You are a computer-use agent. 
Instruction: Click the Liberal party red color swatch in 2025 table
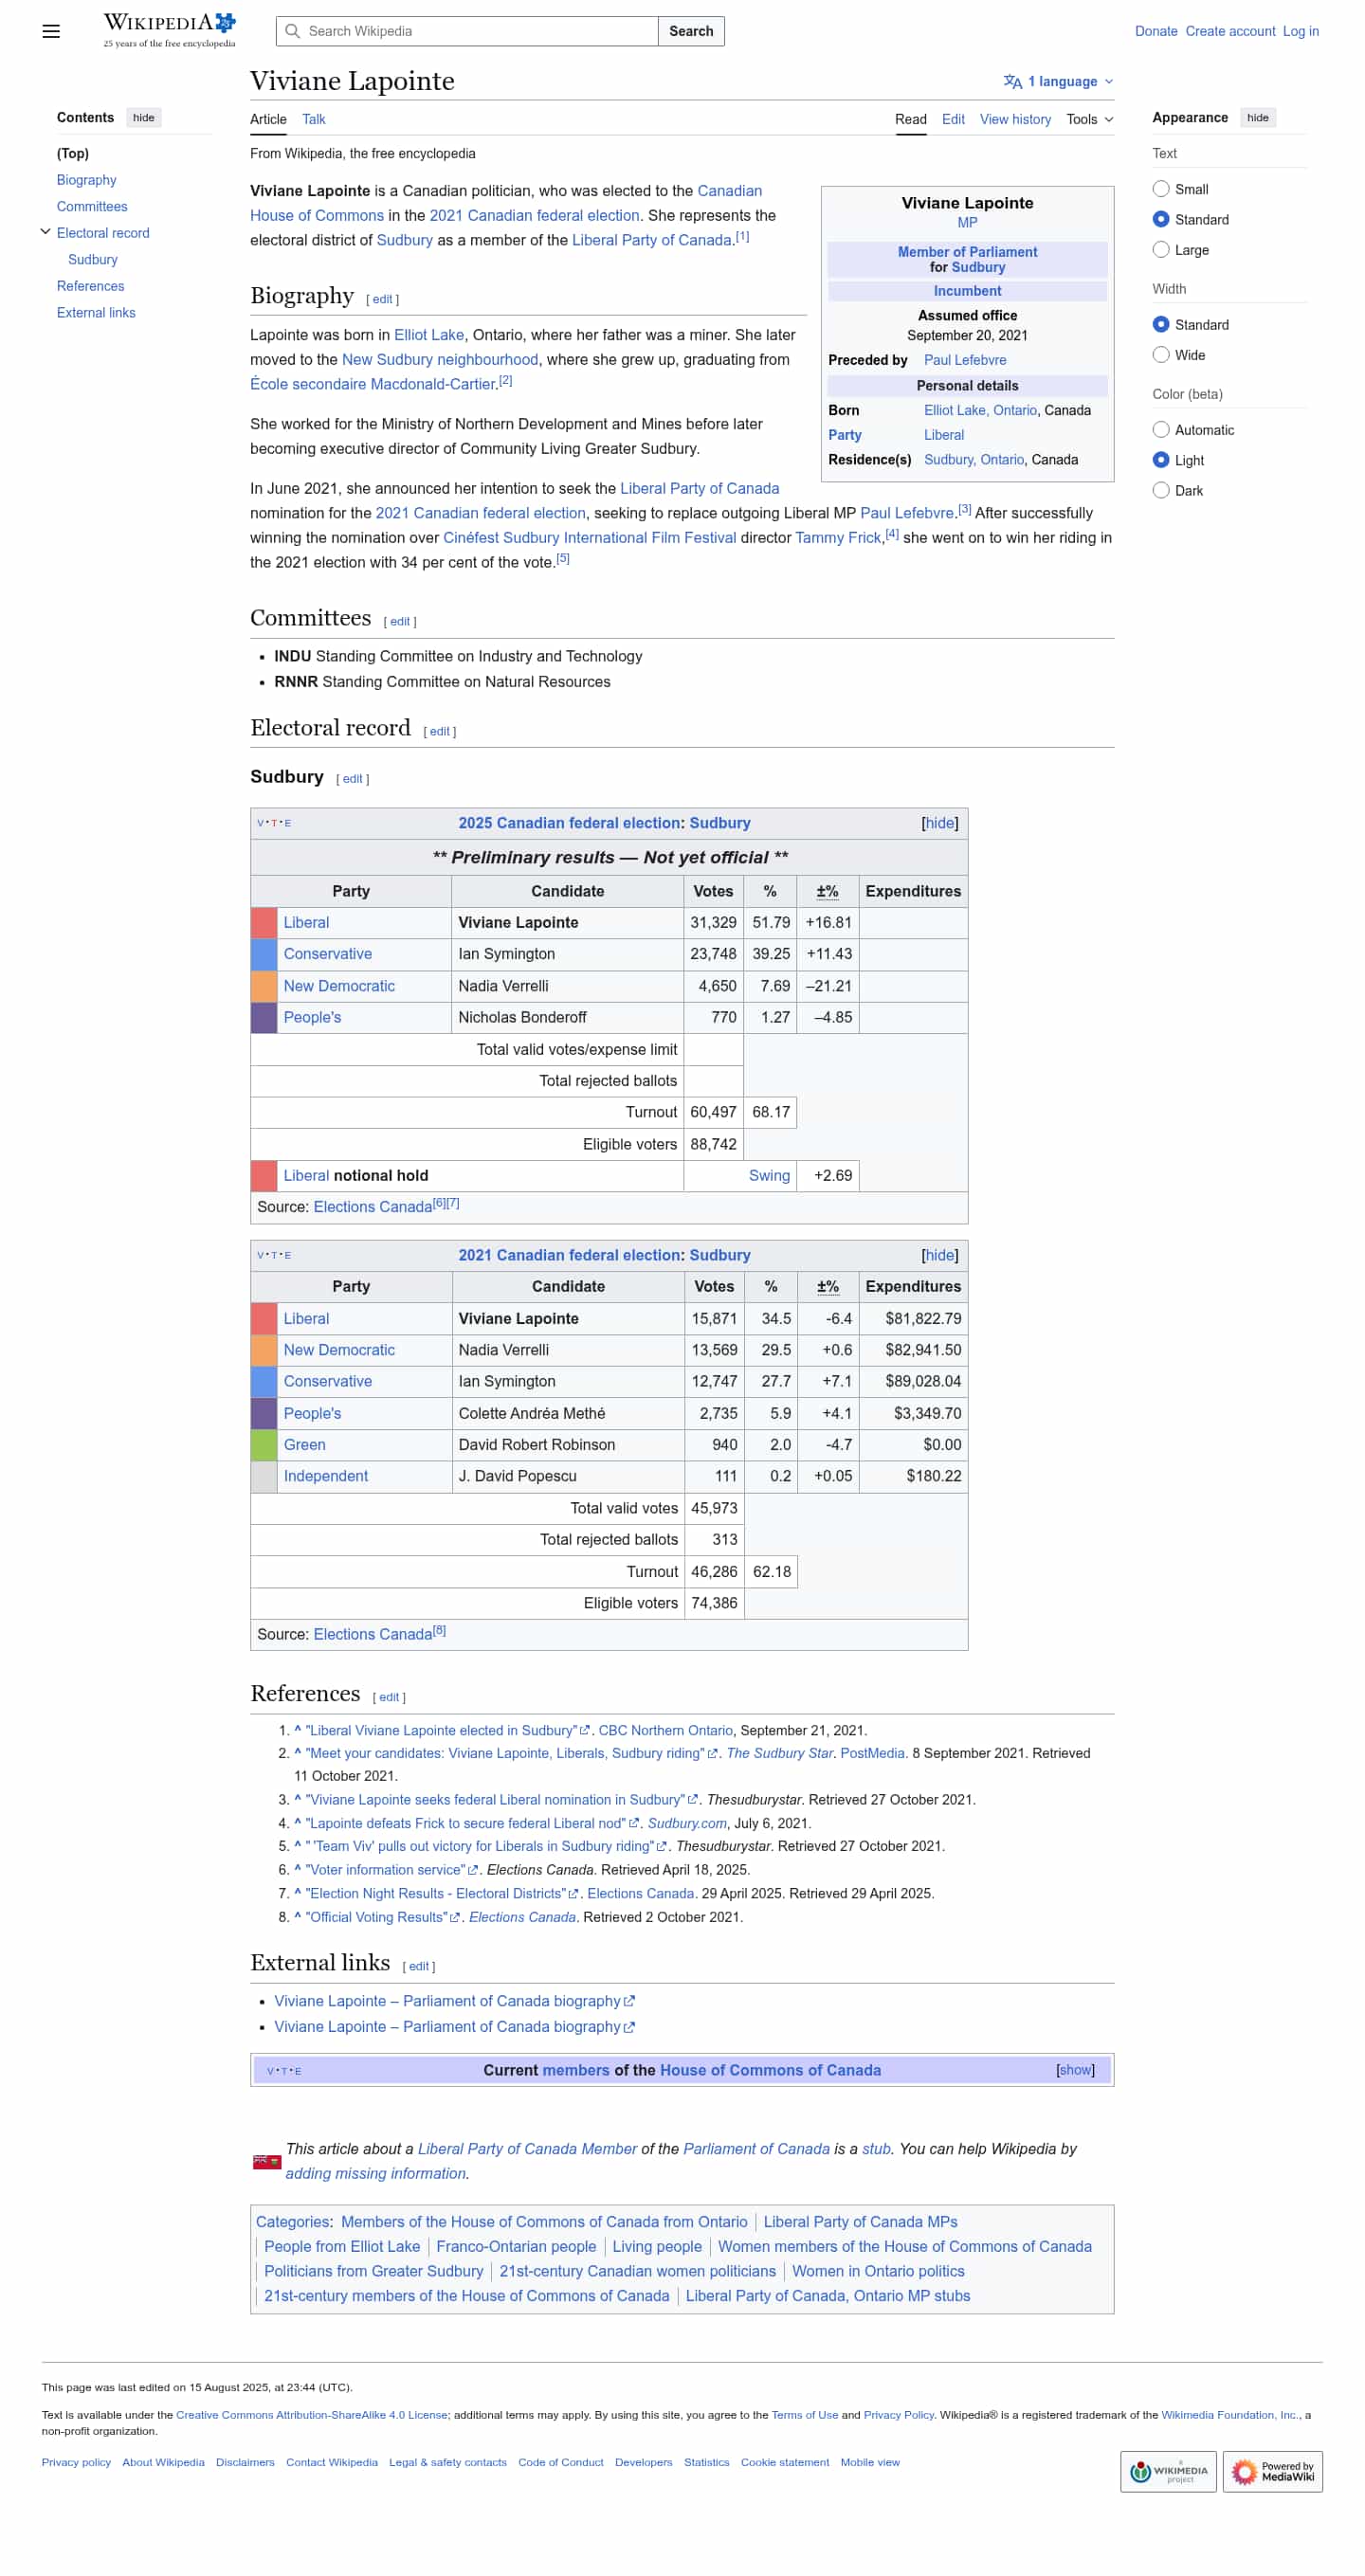(x=263, y=923)
